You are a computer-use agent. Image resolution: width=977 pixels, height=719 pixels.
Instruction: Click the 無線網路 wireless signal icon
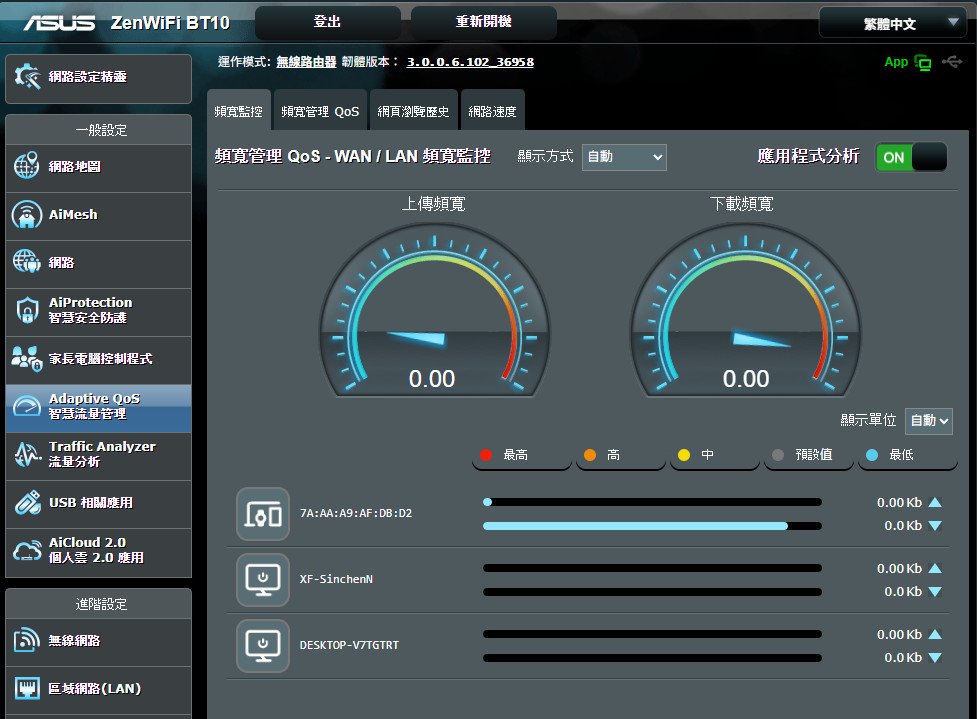pos(27,640)
